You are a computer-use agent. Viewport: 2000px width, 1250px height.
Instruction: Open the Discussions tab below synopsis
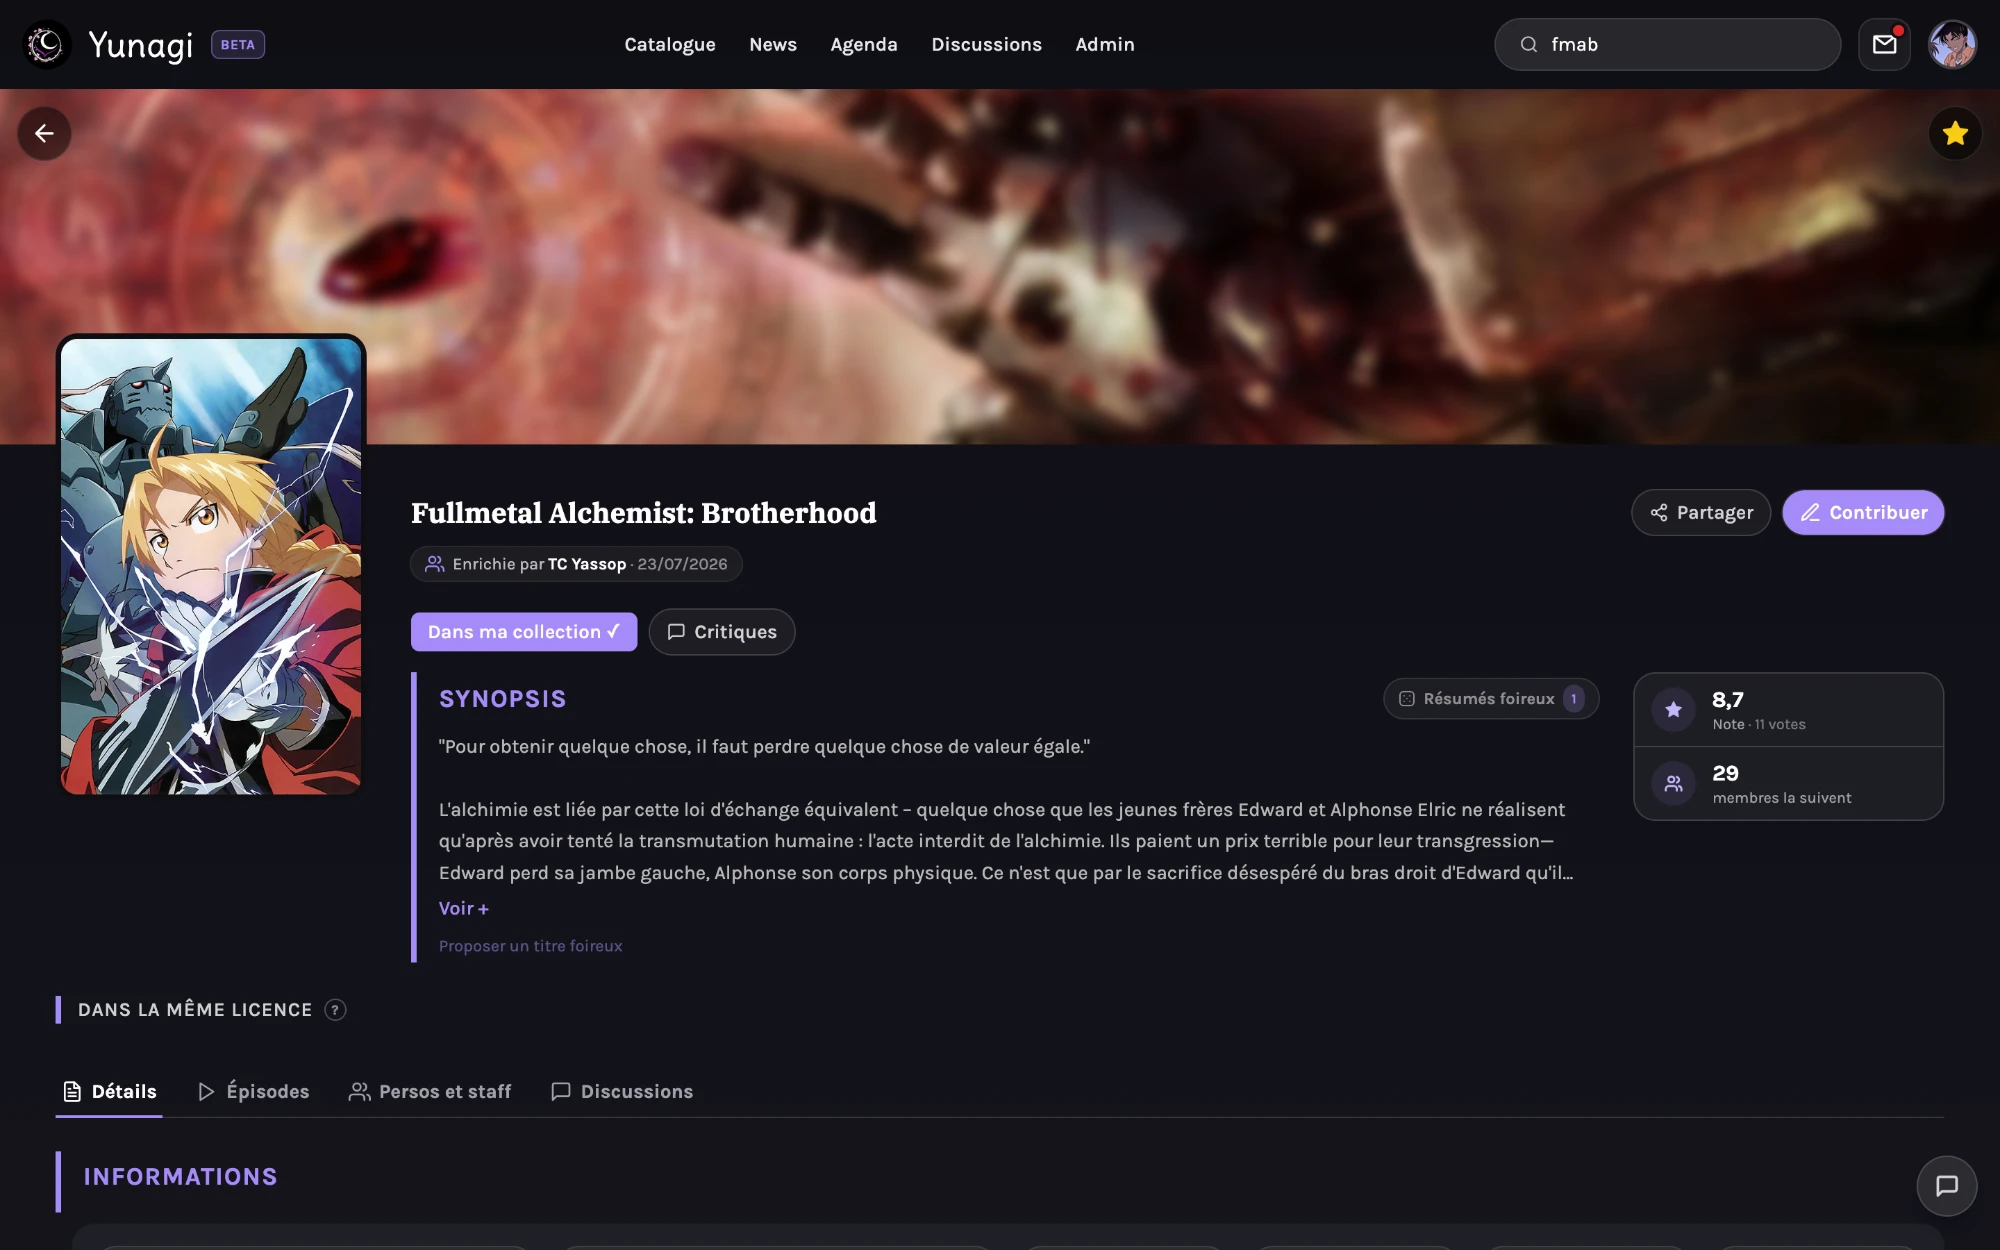622,1091
